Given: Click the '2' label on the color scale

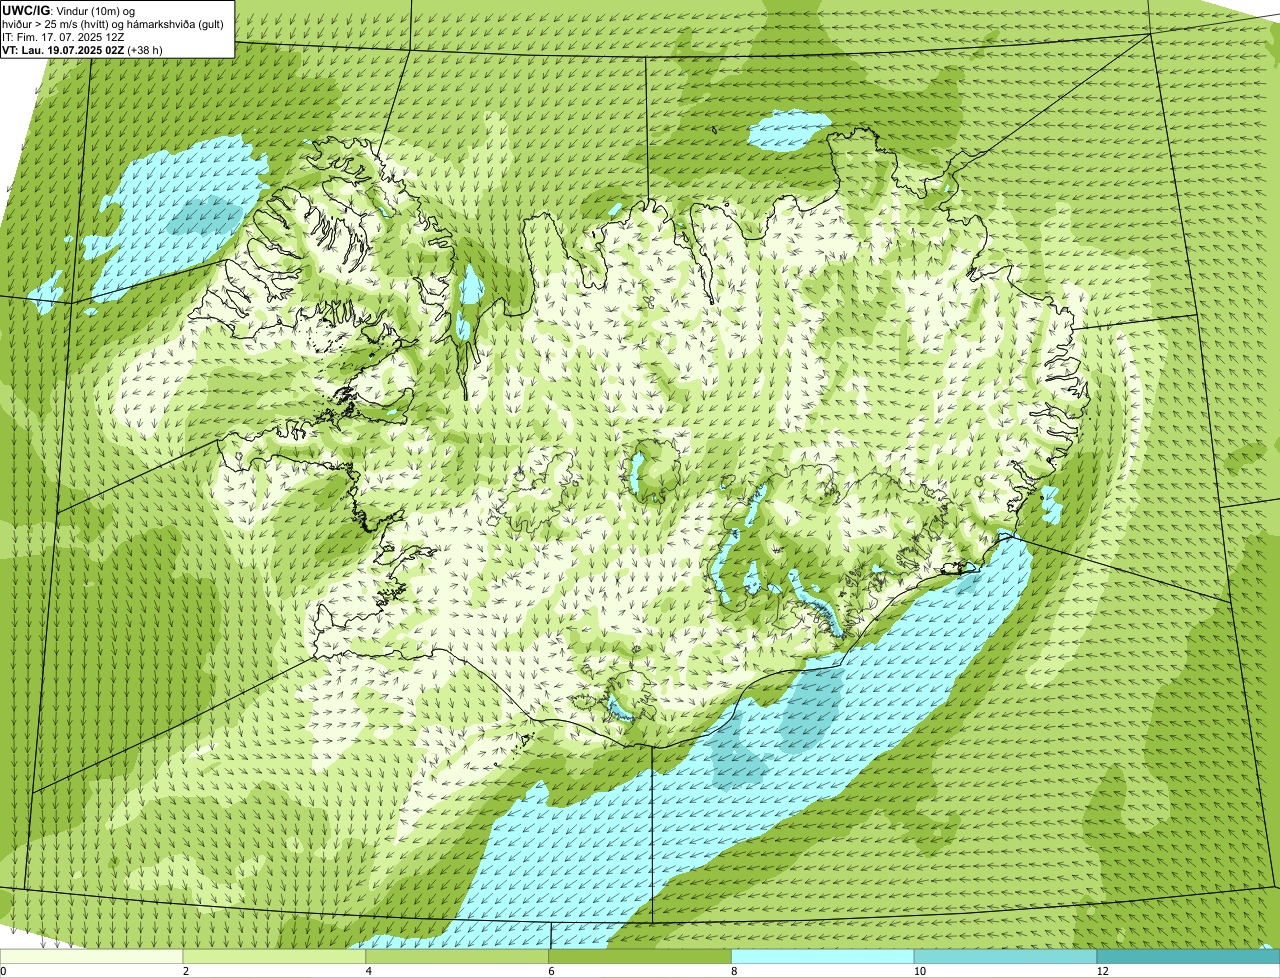Looking at the screenshot, I should click(186, 971).
